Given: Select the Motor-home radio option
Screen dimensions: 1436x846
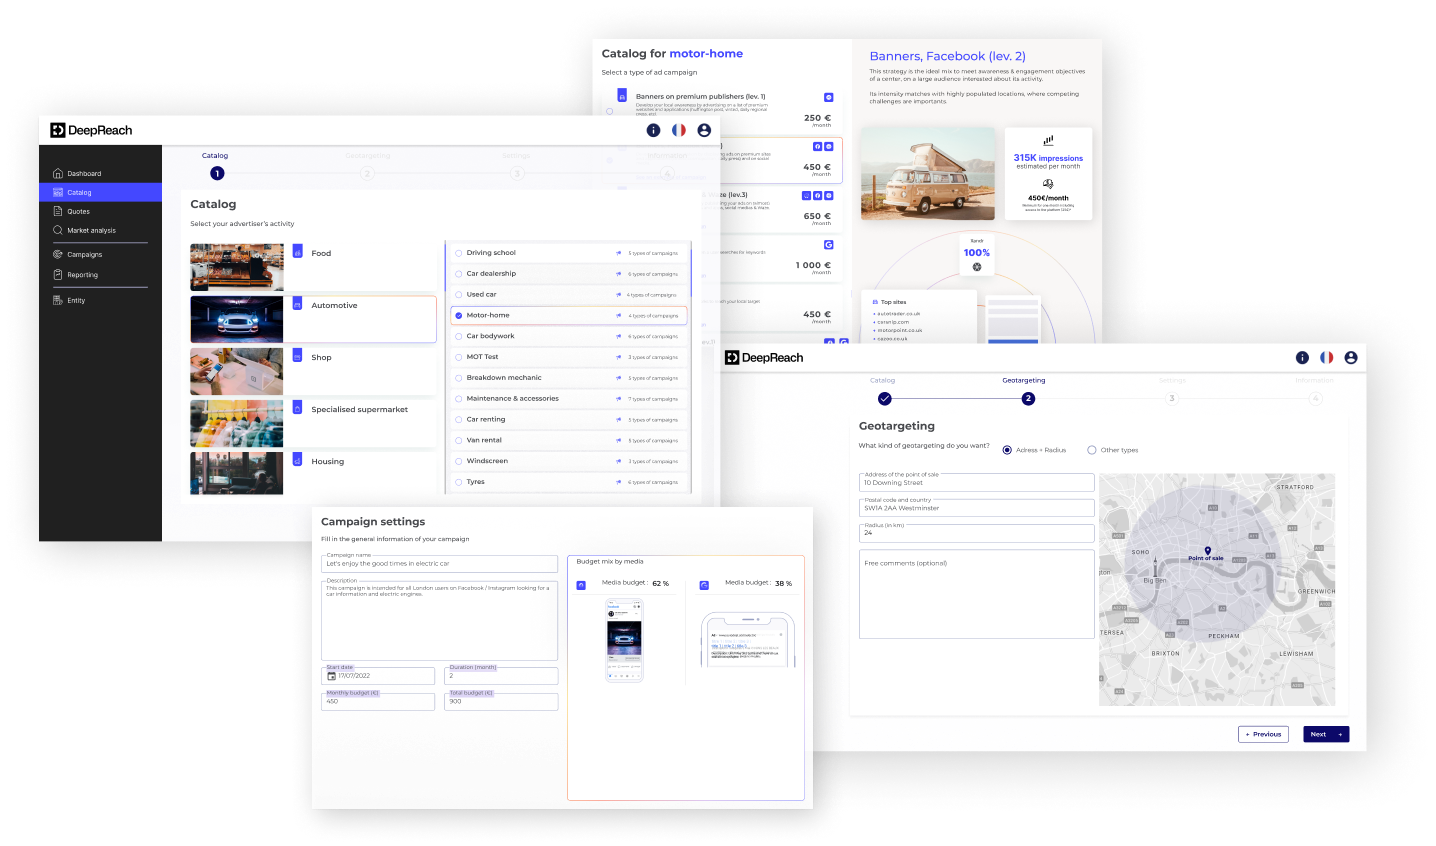Looking at the screenshot, I should [459, 314].
